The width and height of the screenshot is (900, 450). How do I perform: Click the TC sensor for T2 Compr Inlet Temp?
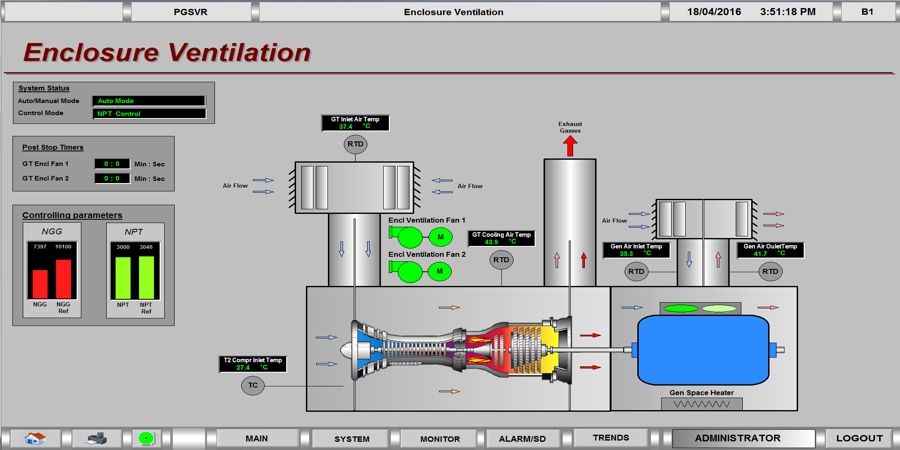pyautogui.click(x=253, y=385)
